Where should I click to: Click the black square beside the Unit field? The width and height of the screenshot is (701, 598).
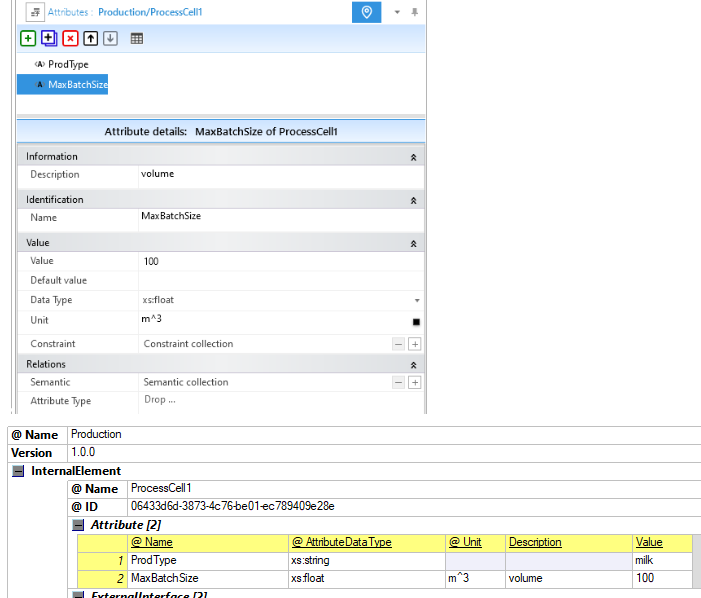point(416,322)
